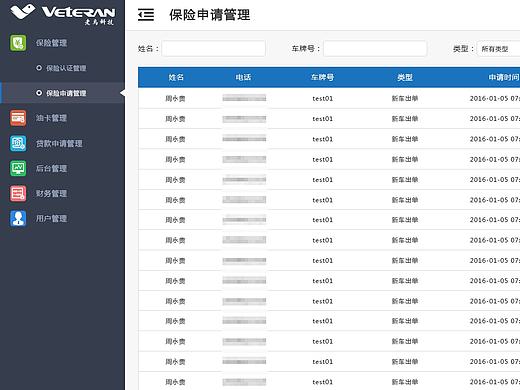This screenshot has width=520, height=390.
Task: Select test01 in the last visible row
Action: [x=322, y=382]
